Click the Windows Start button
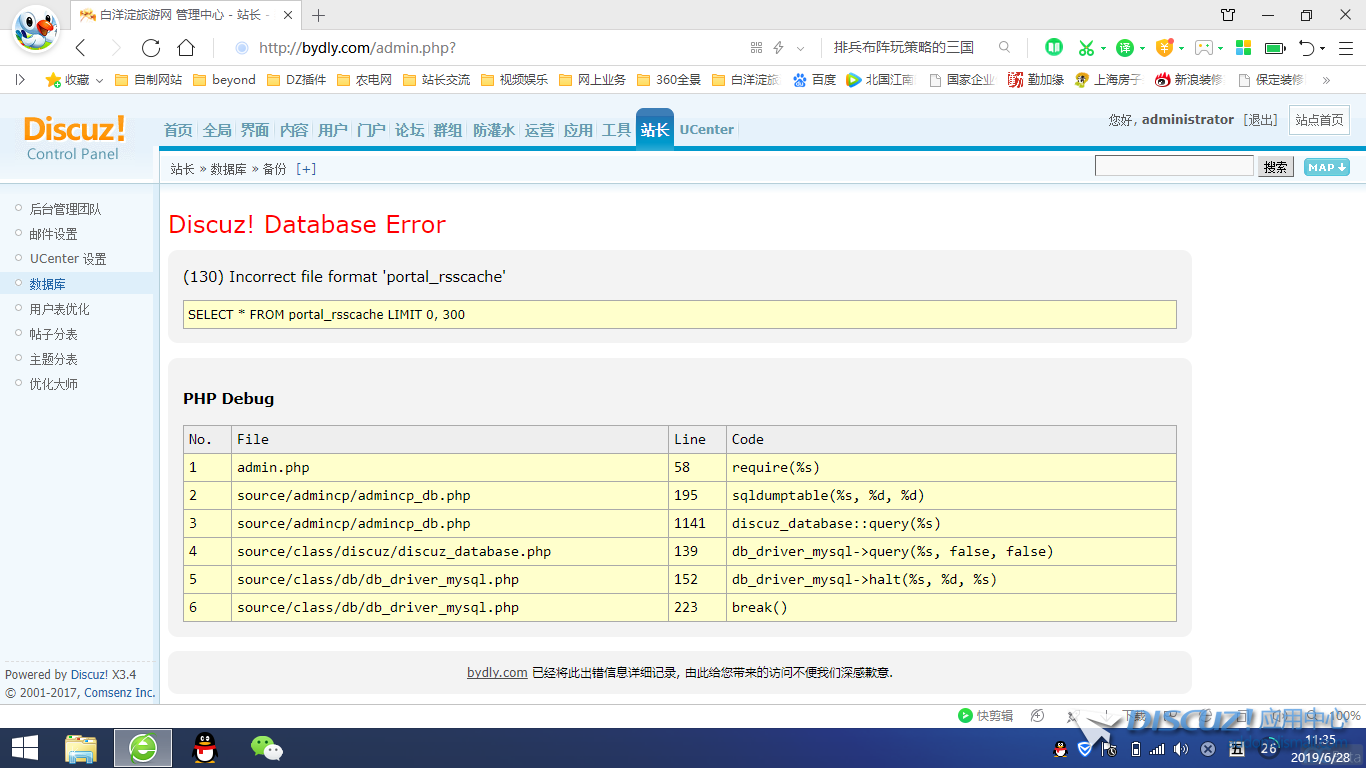The width and height of the screenshot is (1366, 768). [x=25, y=748]
